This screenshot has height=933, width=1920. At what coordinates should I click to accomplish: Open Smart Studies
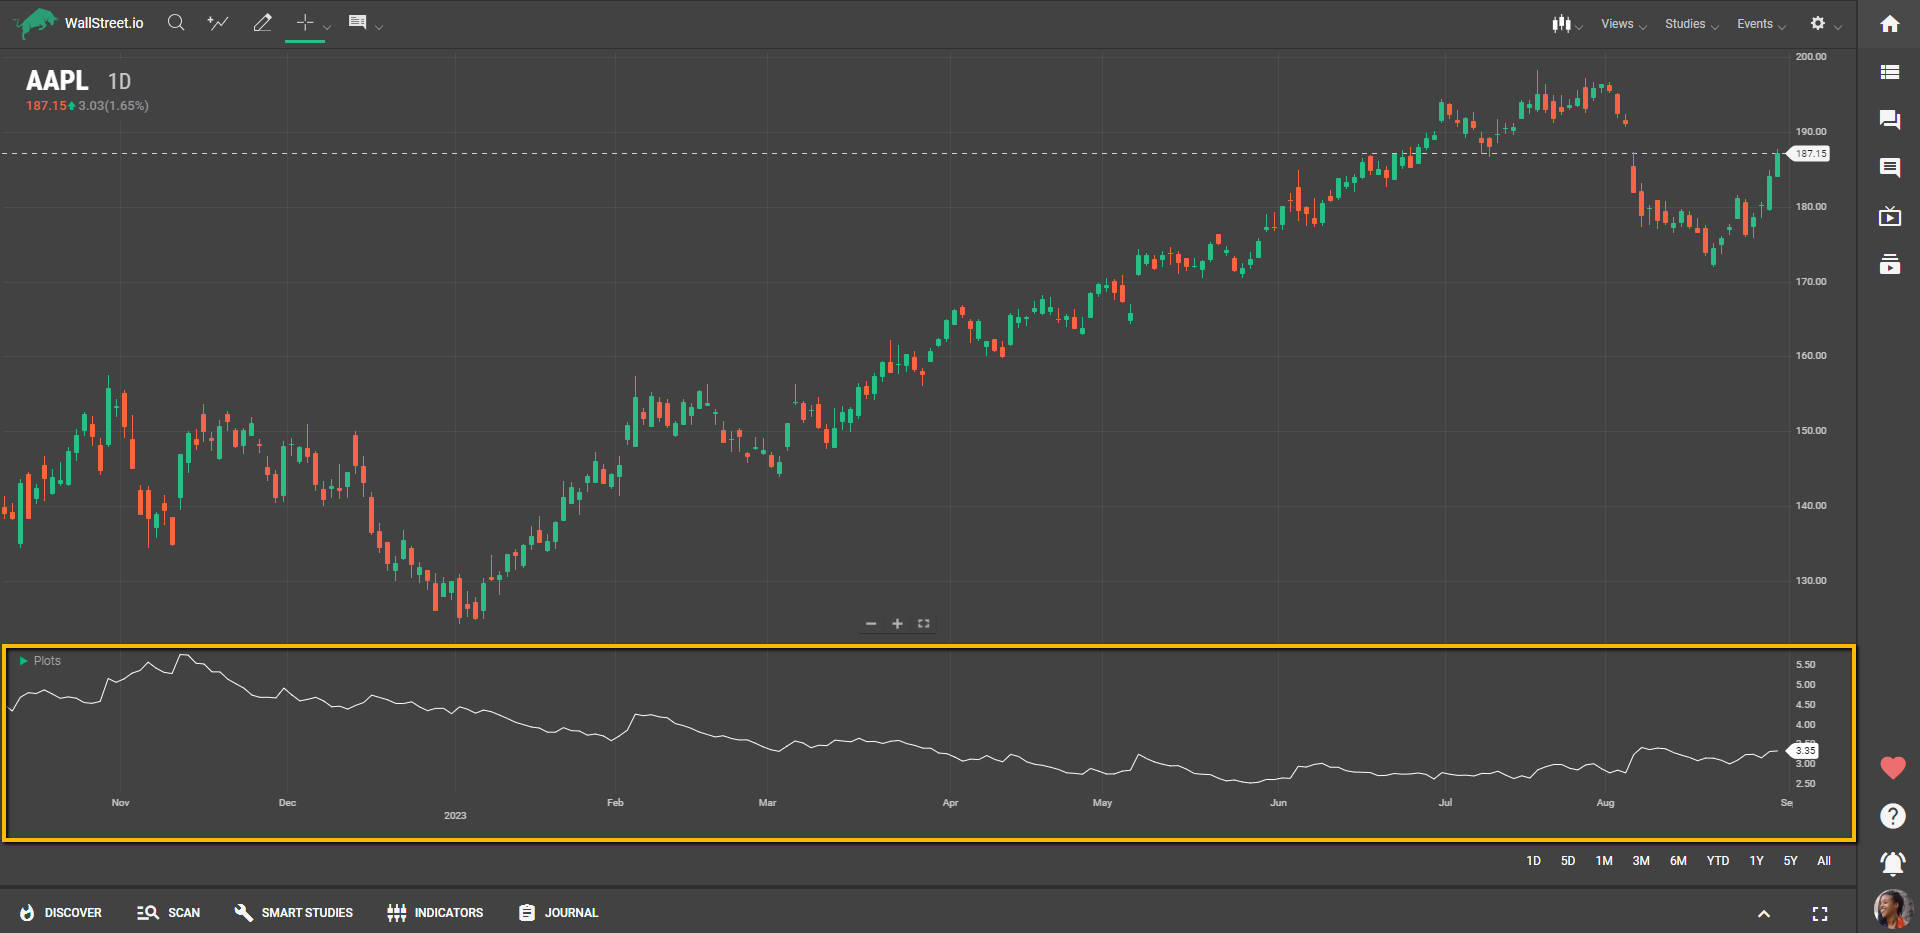(x=293, y=913)
